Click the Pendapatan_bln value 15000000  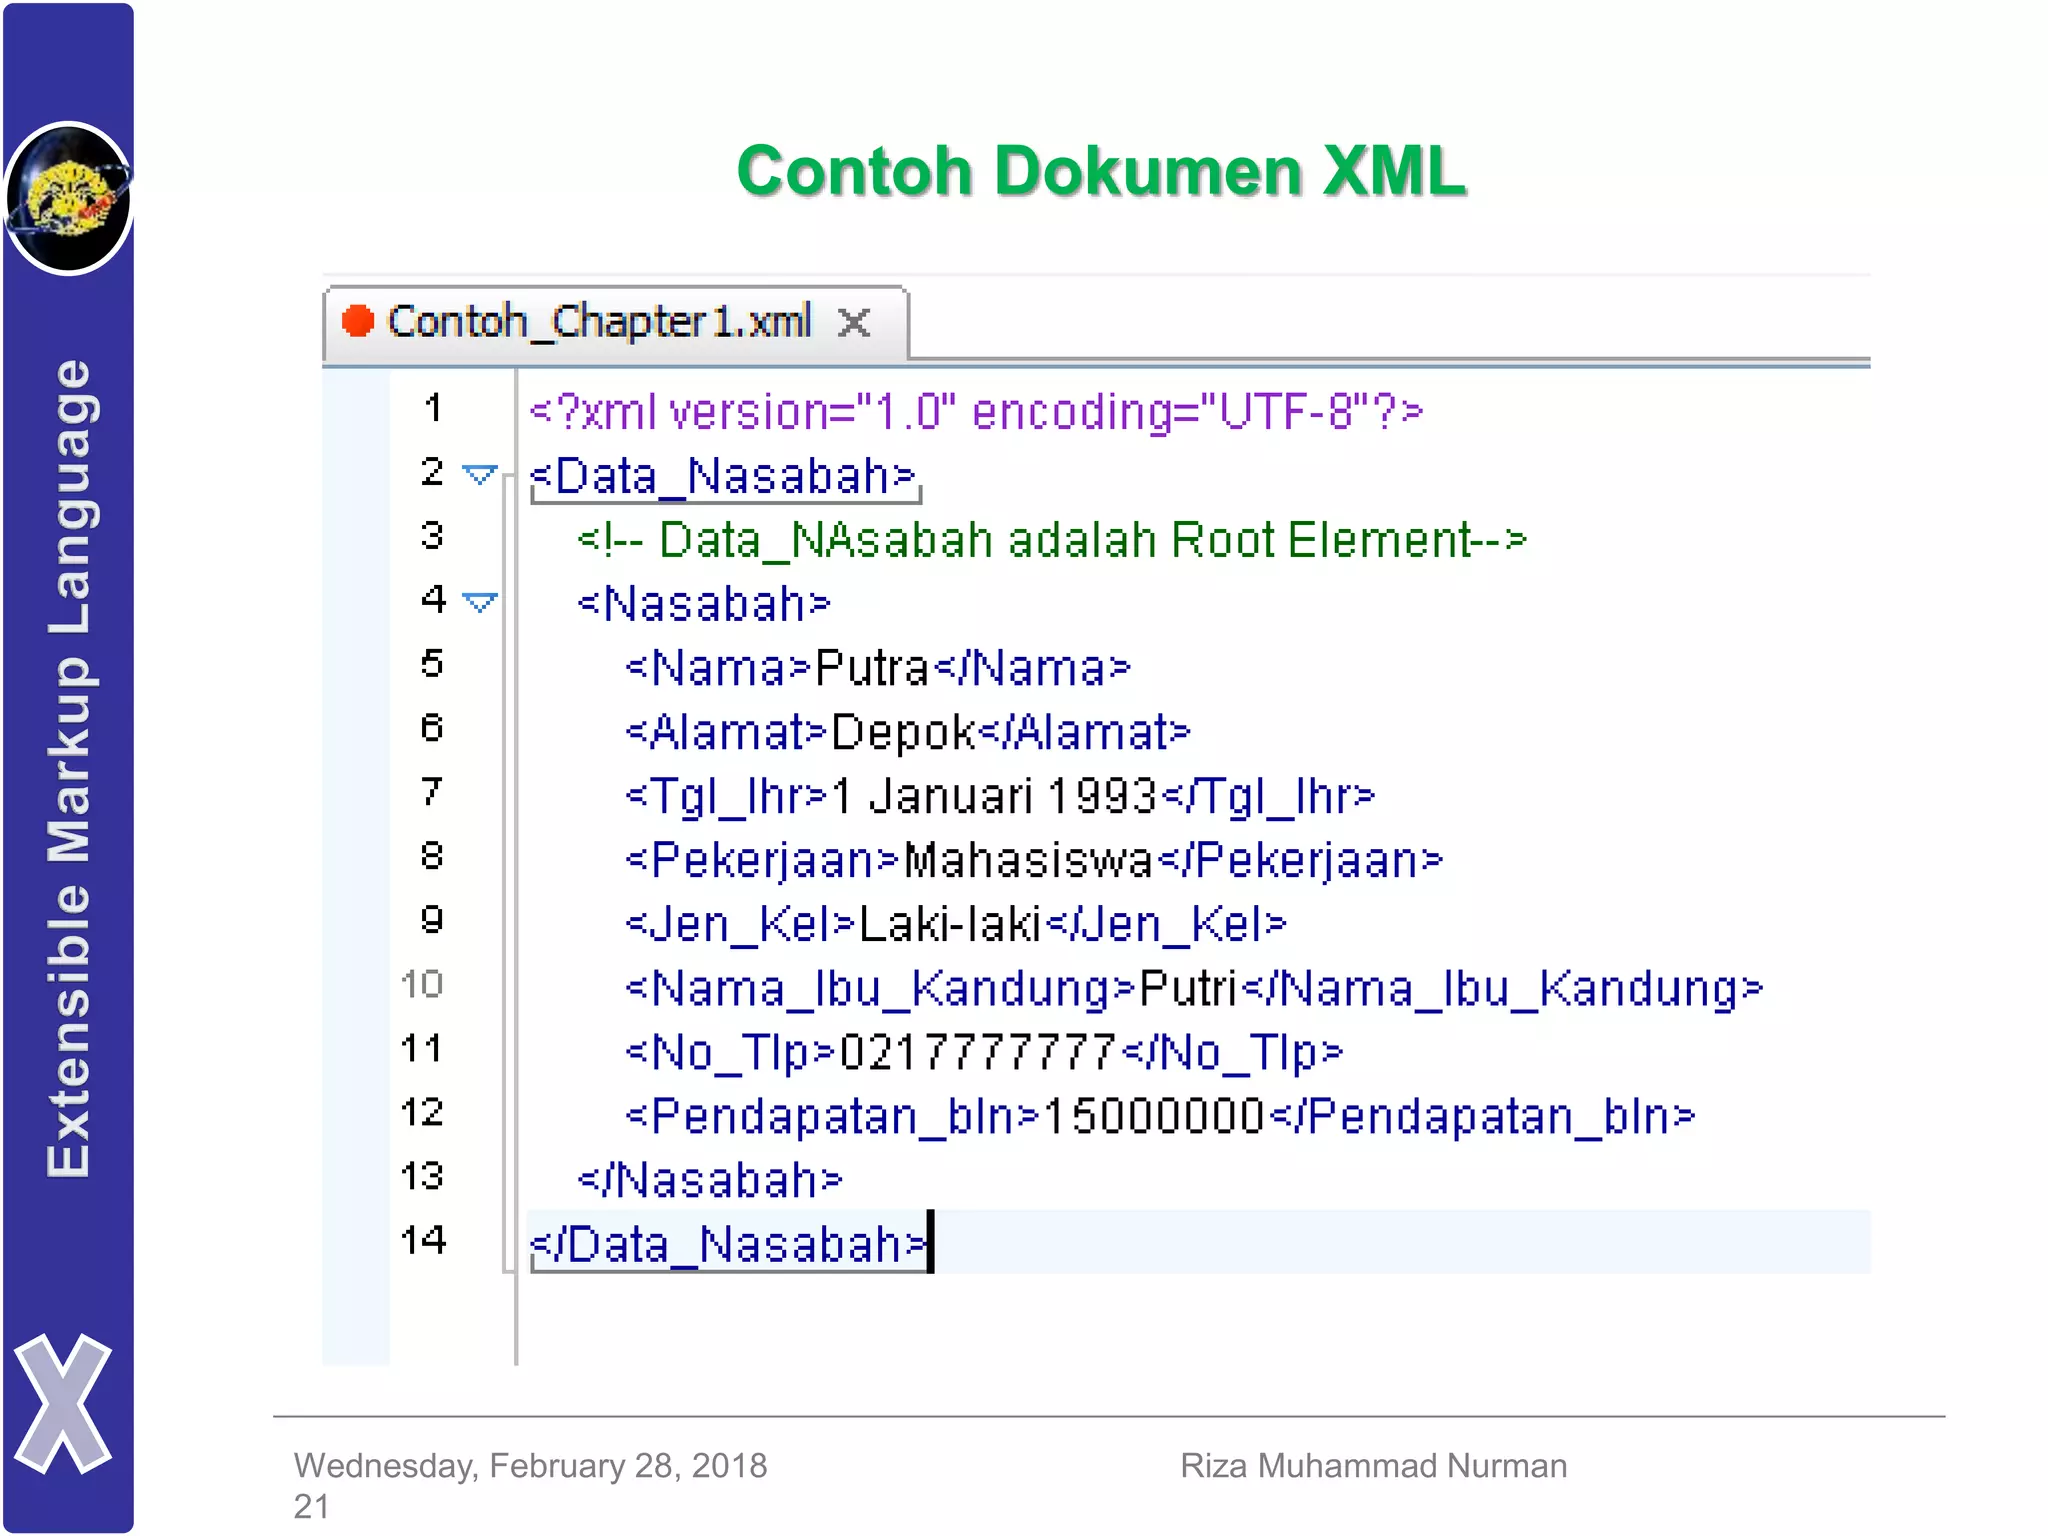[1154, 1116]
